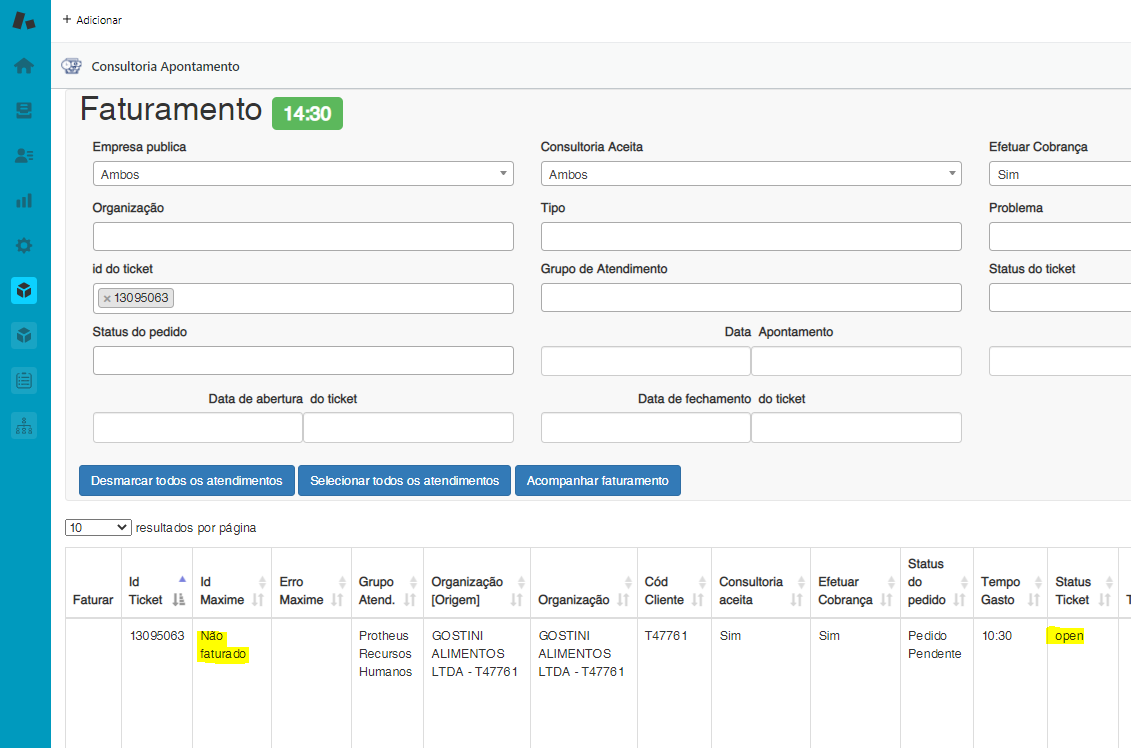Click Selecionar todos os atendimentos button
The height and width of the screenshot is (748, 1131).
click(x=404, y=481)
